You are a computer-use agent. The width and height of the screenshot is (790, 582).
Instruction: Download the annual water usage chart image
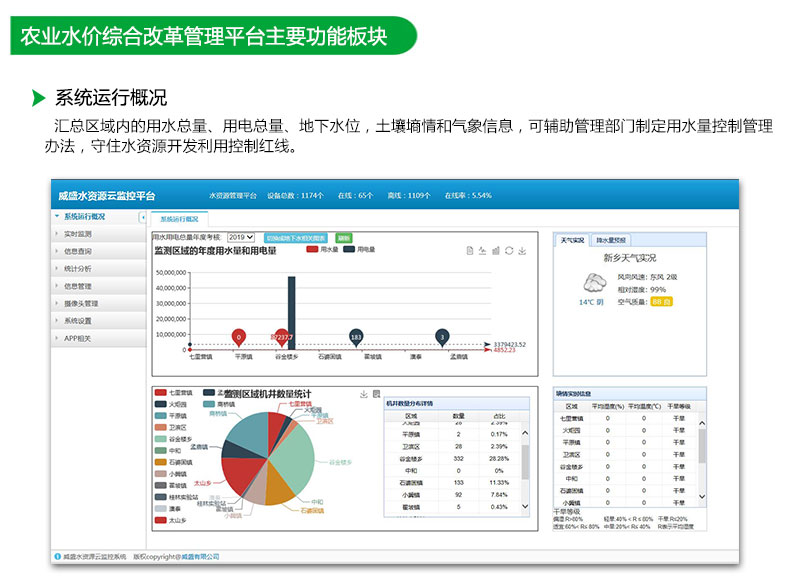click(x=522, y=251)
